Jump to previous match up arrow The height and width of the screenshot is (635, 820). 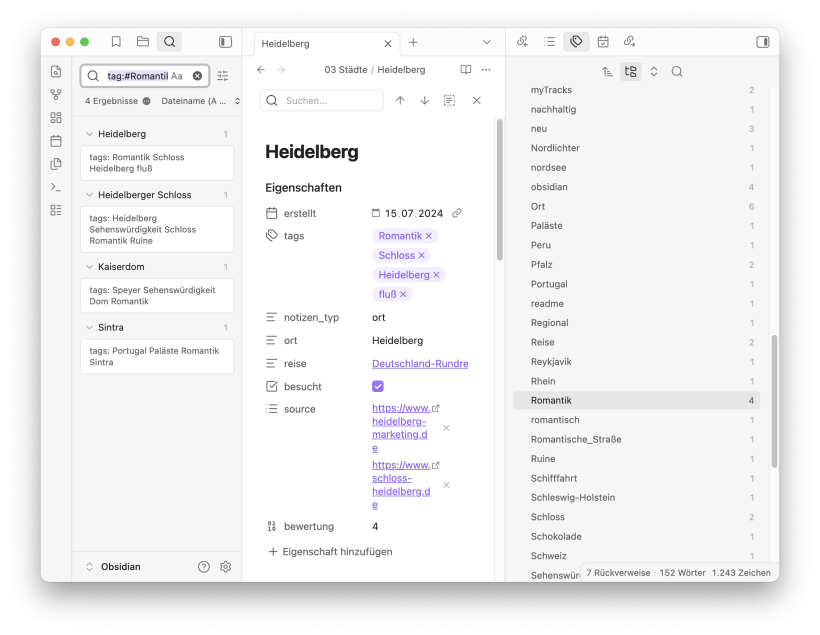pos(400,100)
